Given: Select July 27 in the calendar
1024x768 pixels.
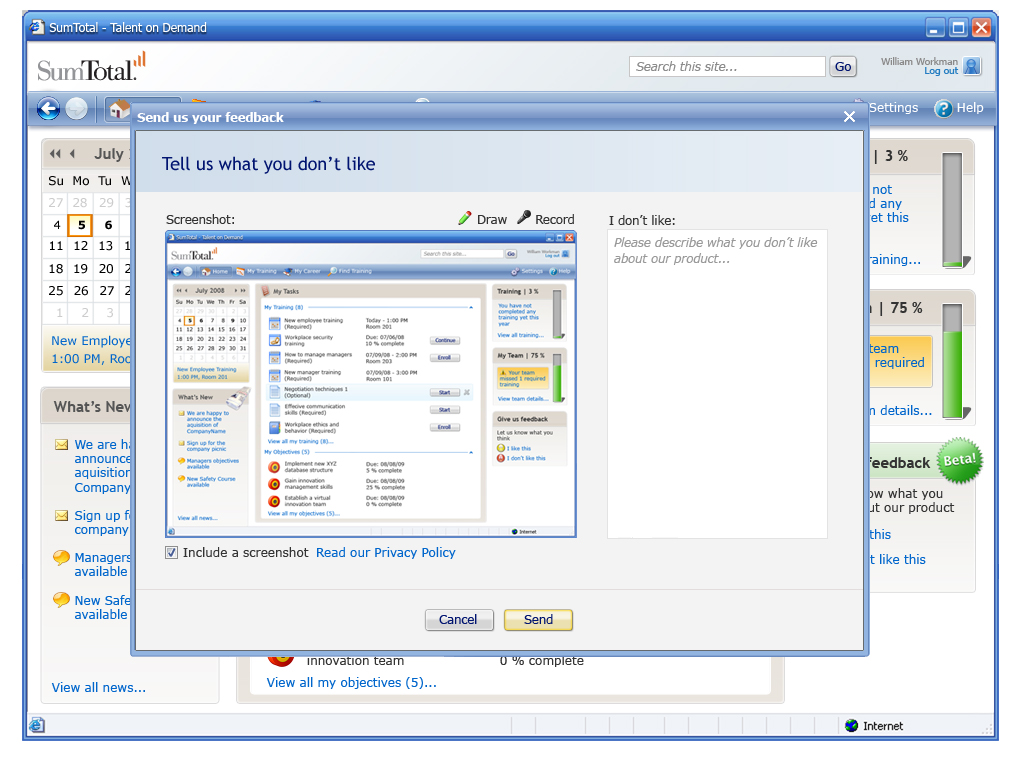Looking at the screenshot, I should 106,291.
